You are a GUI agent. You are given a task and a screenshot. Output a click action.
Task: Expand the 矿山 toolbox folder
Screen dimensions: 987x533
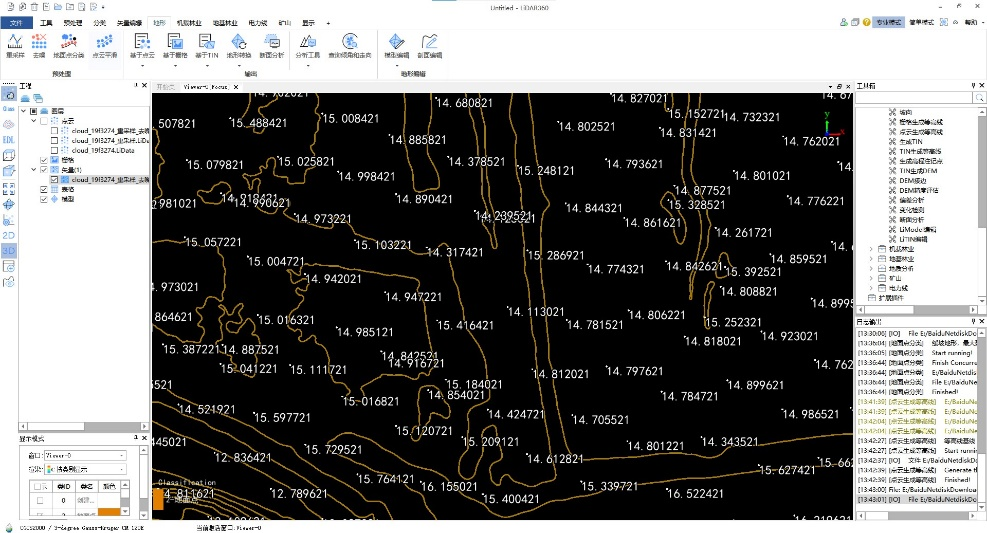click(x=871, y=278)
